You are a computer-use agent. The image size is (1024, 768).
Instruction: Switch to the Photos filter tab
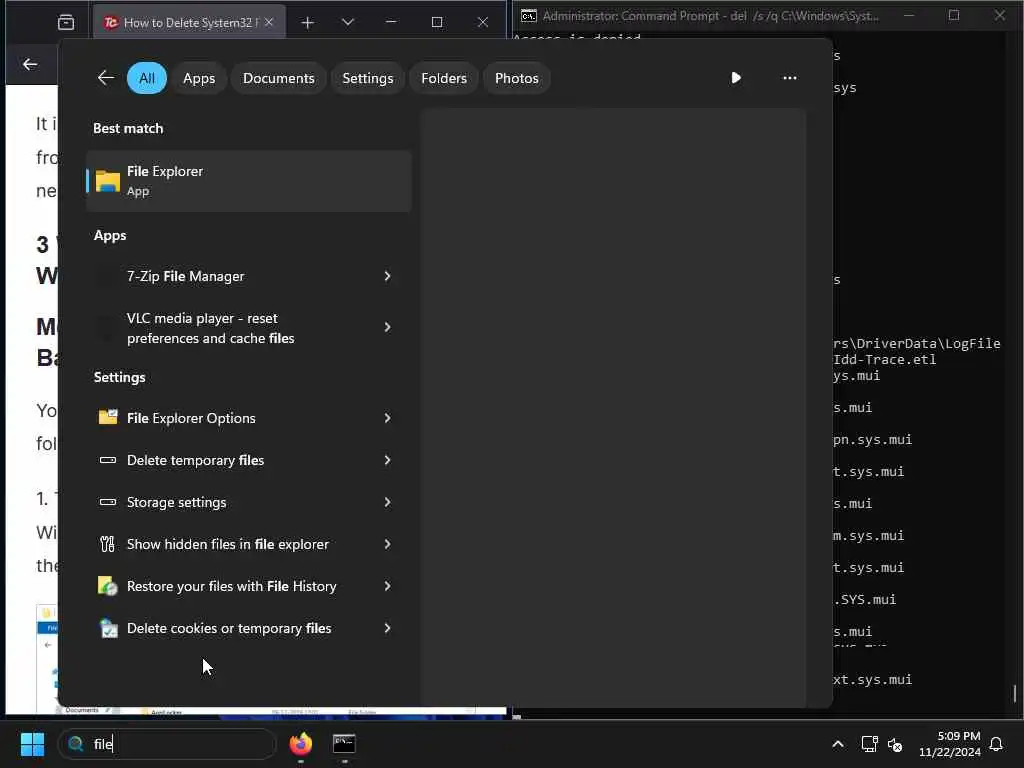pos(517,78)
